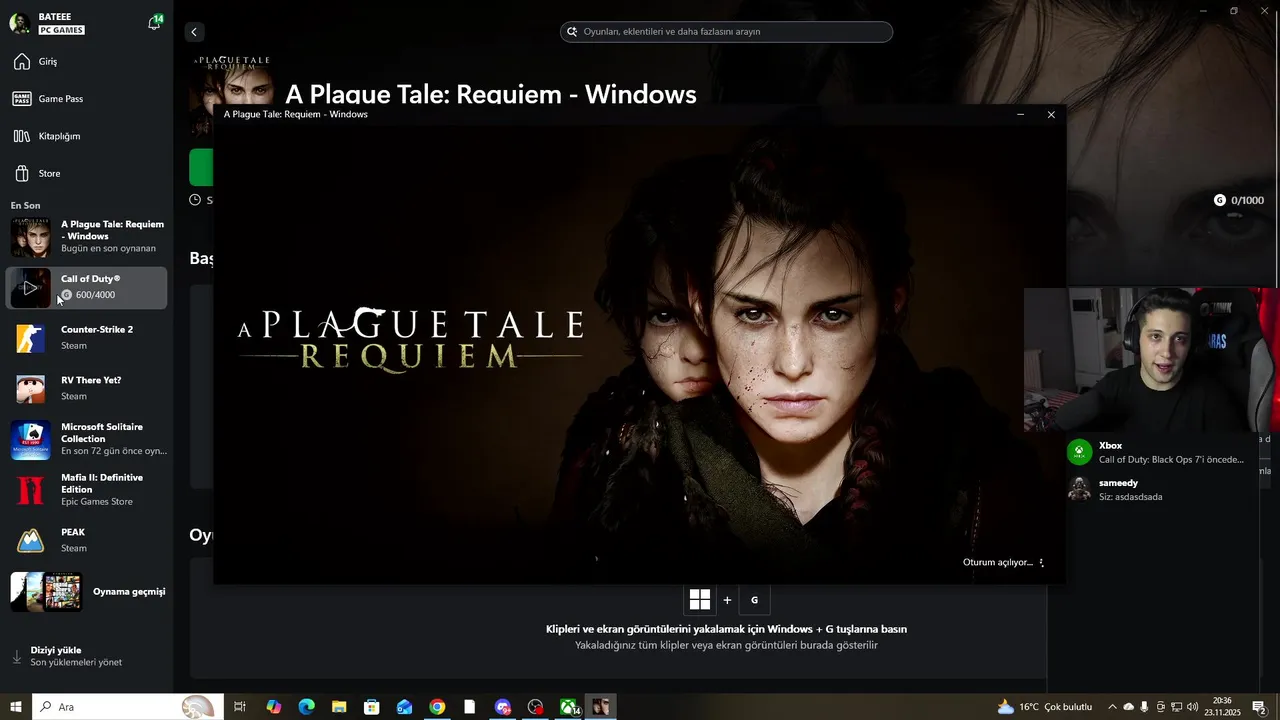
Task: Open the notifications bell in Xbox app
Action: click(x=154, y=23)
